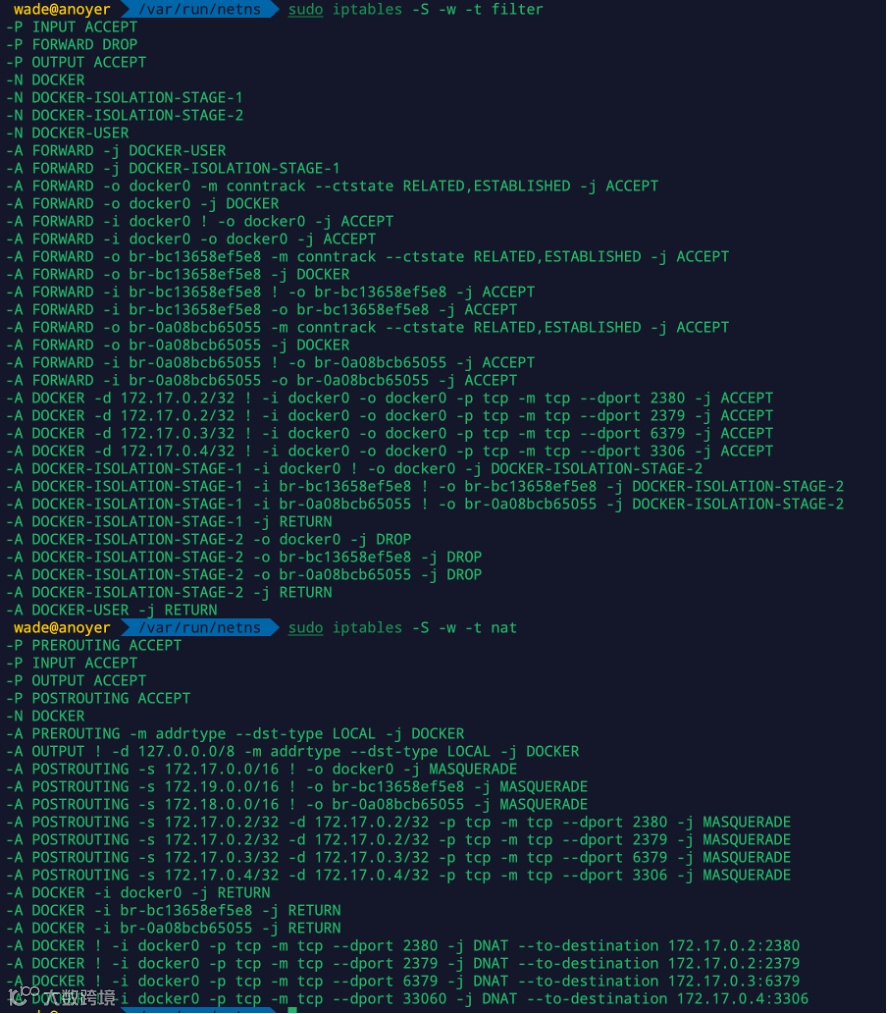Image resolution: width=887 pixels, height=1014 pixels.
Task: Click PREROUTING addrtype LOCAL -j DOCKER rule
Action: [x=235, y=734]
